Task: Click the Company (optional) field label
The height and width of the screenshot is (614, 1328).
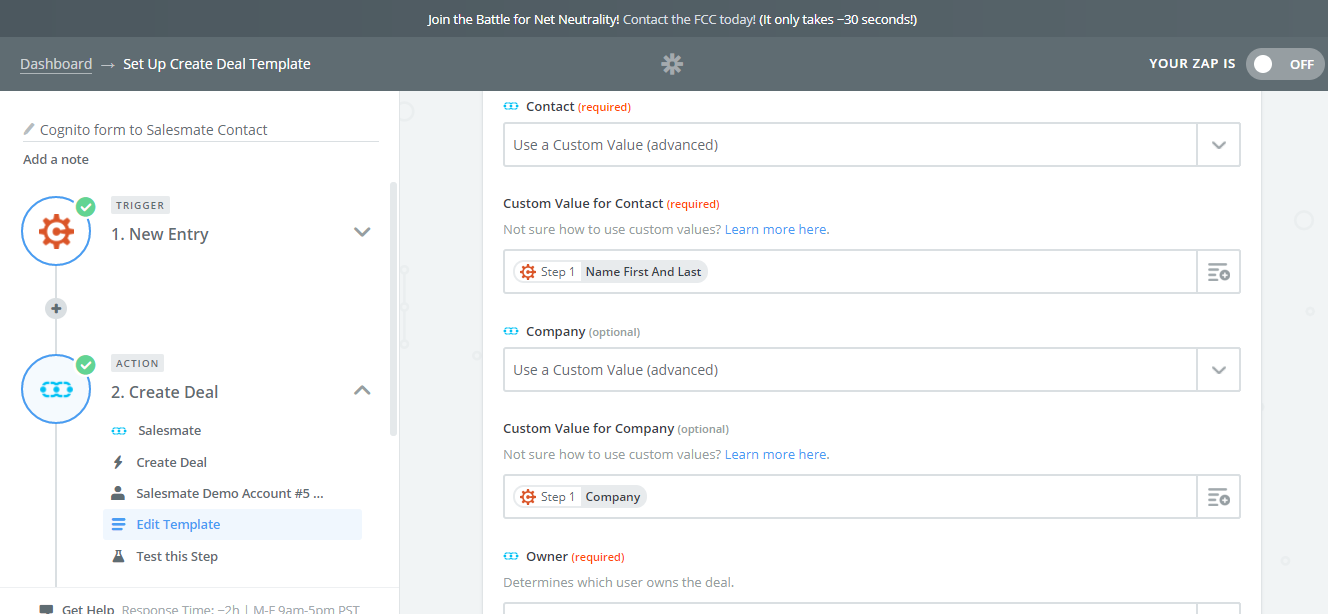Action: click(x=583, y=332)
